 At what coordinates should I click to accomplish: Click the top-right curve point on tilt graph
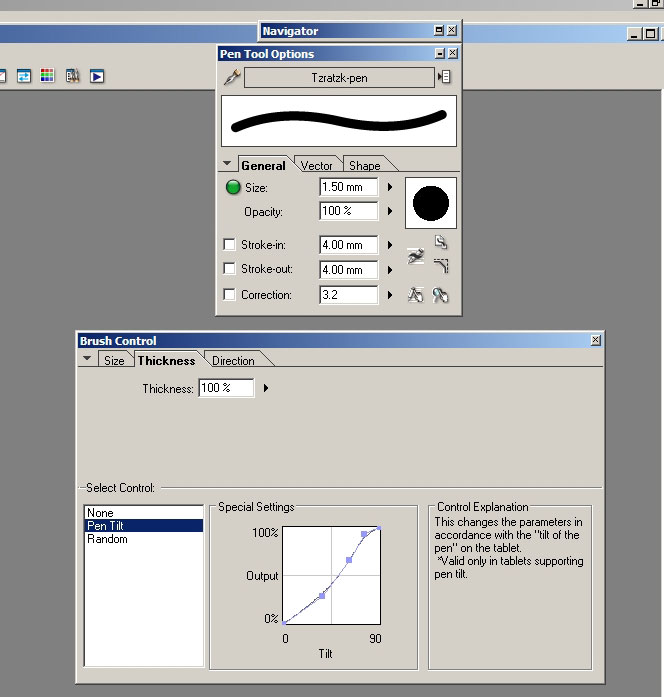(379, 528)
